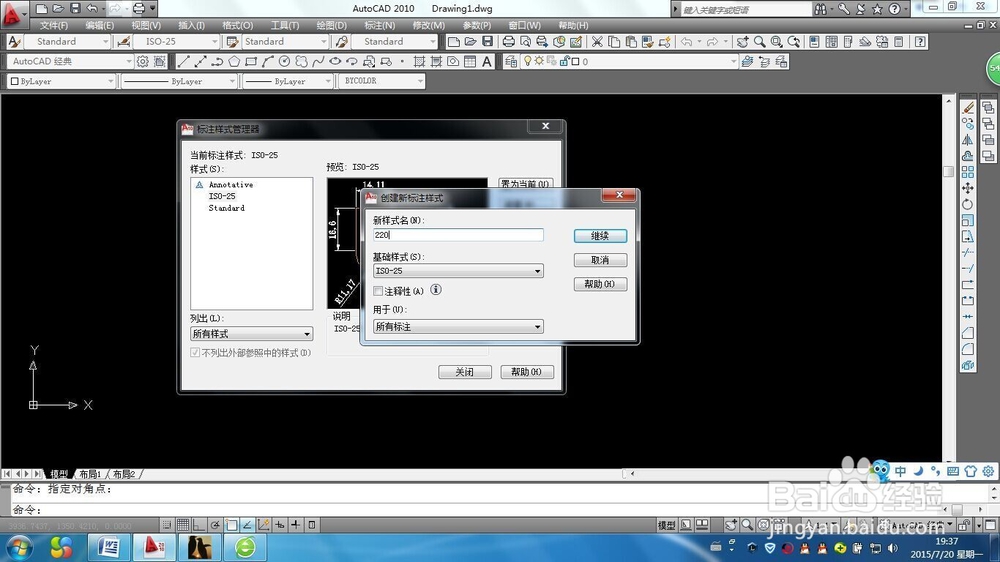Image resolution: width=1000 pixels, height=562 pixels.
Task: Toggle 不列出外部参照中的样式 checkbox
Action: click(195, 352)
